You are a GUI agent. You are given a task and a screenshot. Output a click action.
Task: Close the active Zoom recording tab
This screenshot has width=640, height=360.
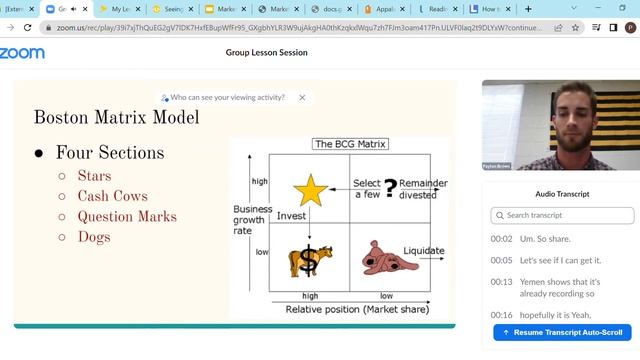point(85,9)
